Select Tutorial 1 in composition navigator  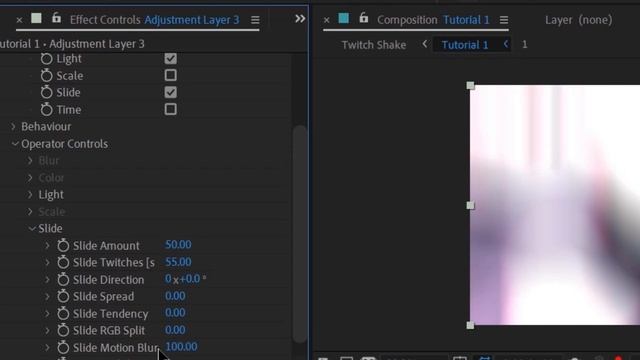point(465,45)
